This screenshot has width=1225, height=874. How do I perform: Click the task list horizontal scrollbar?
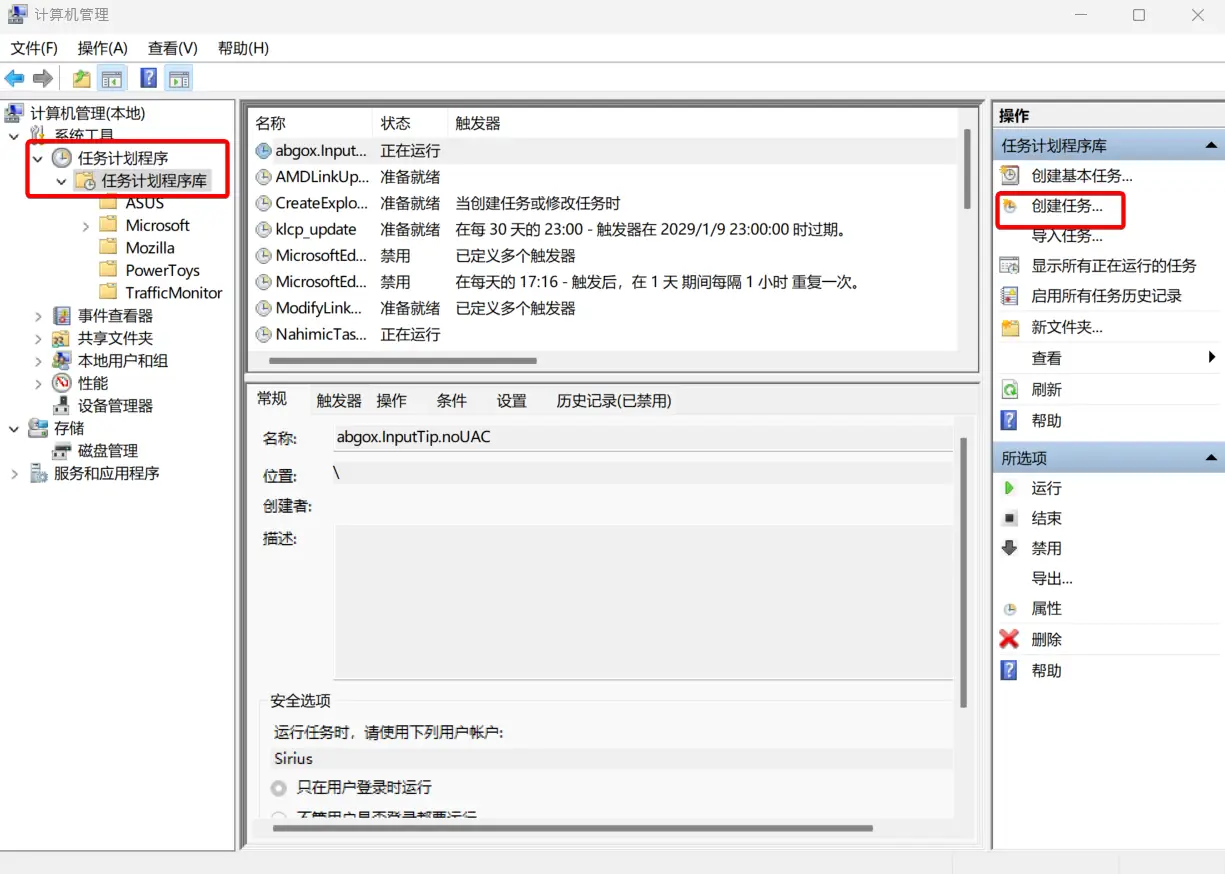404,360
